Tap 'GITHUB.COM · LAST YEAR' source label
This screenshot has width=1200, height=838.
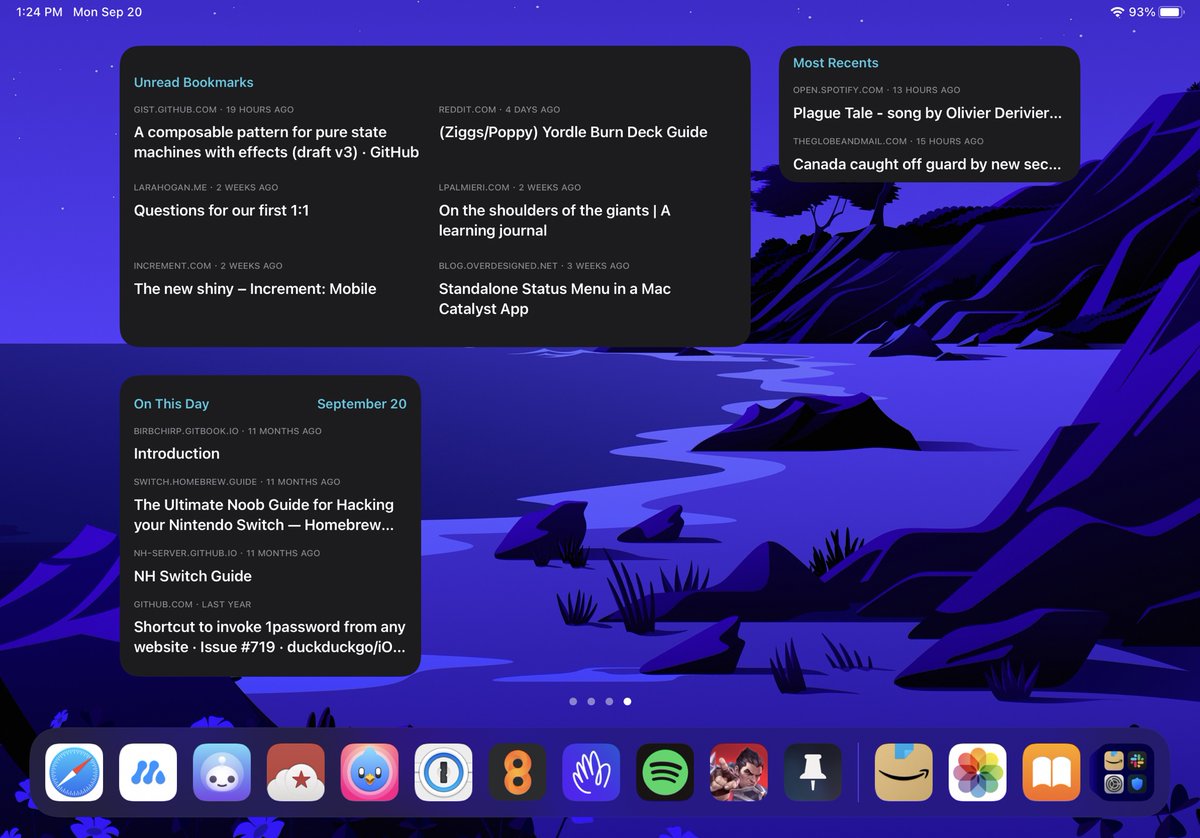point(193,604)
